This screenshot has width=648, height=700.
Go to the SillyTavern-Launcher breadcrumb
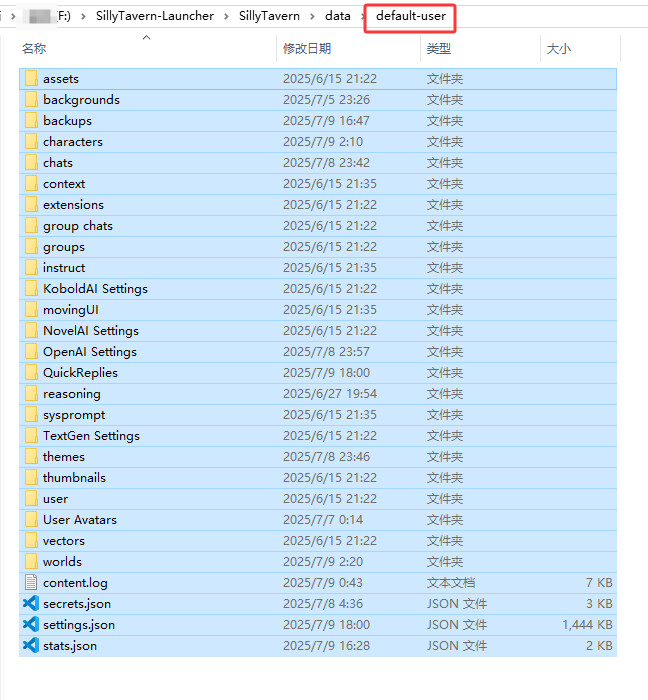point(160,16)
